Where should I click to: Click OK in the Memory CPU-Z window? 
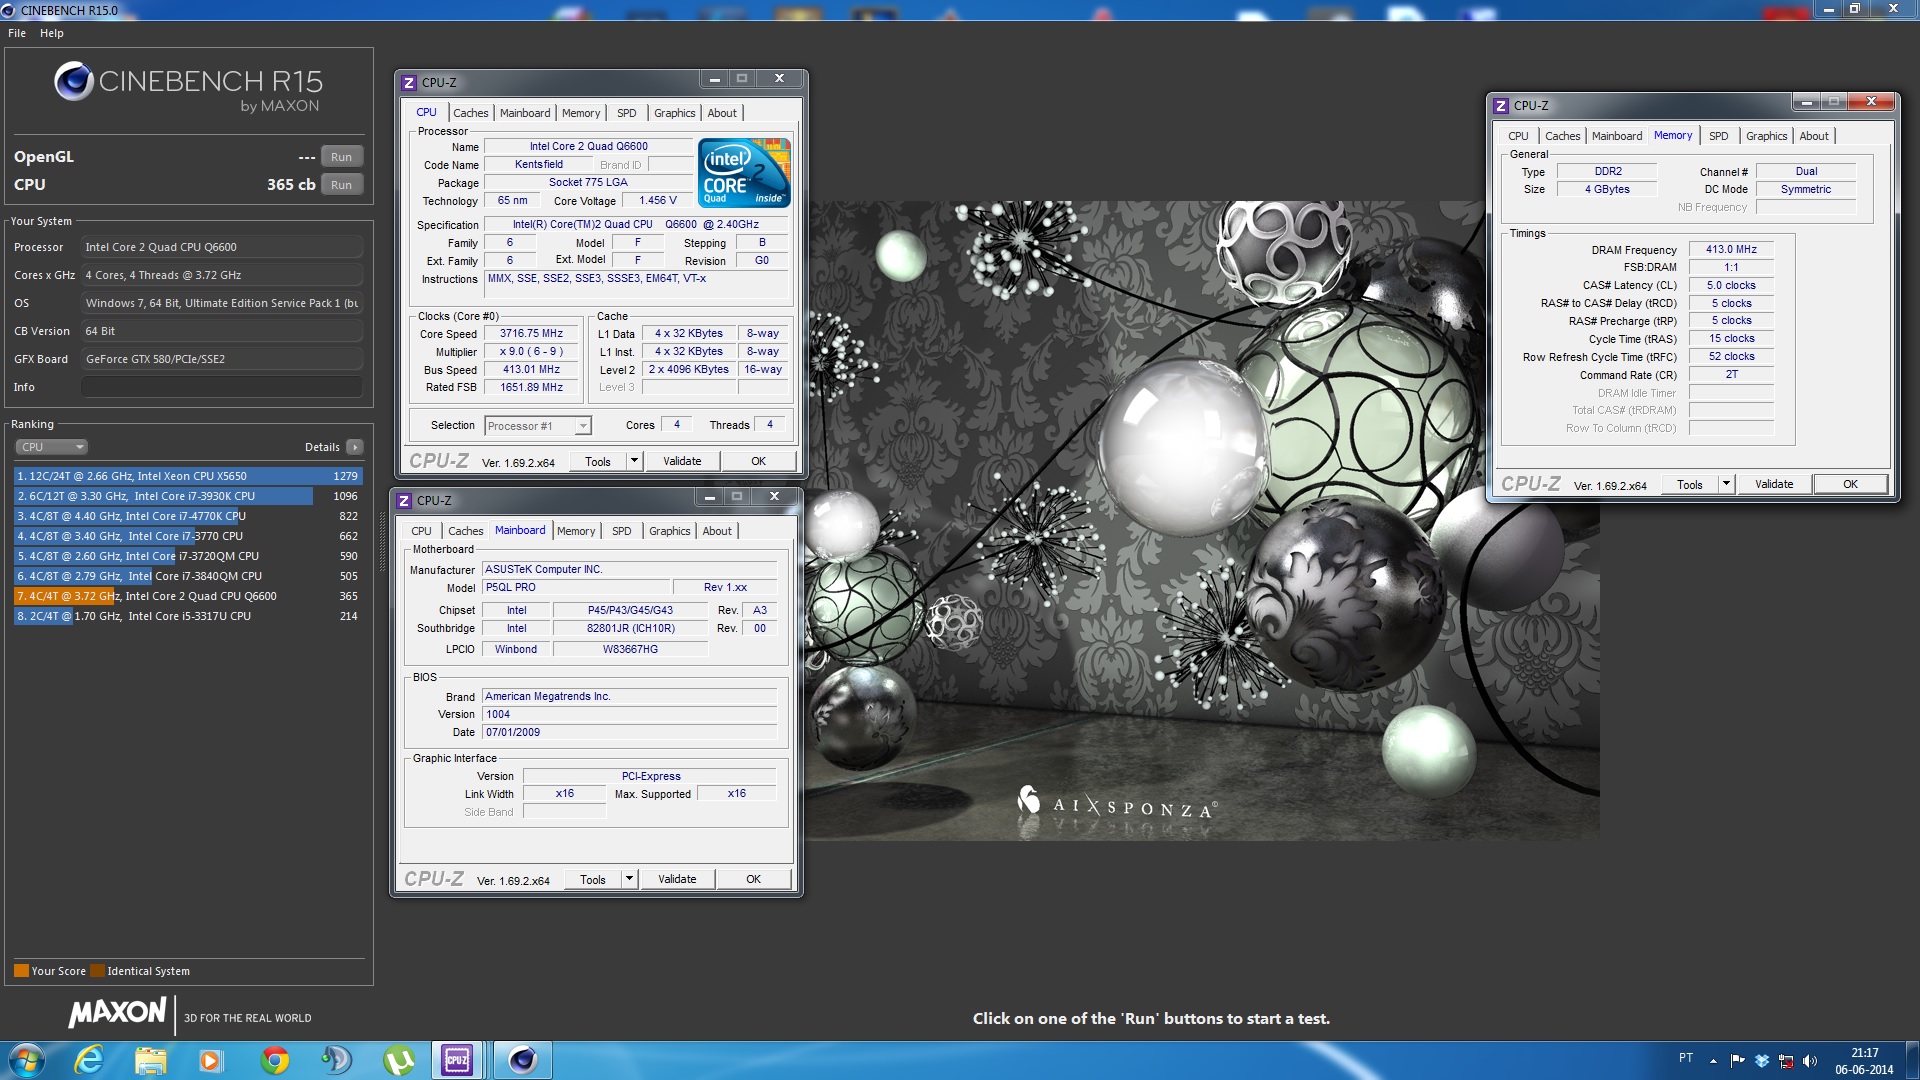pos(1850,484)
